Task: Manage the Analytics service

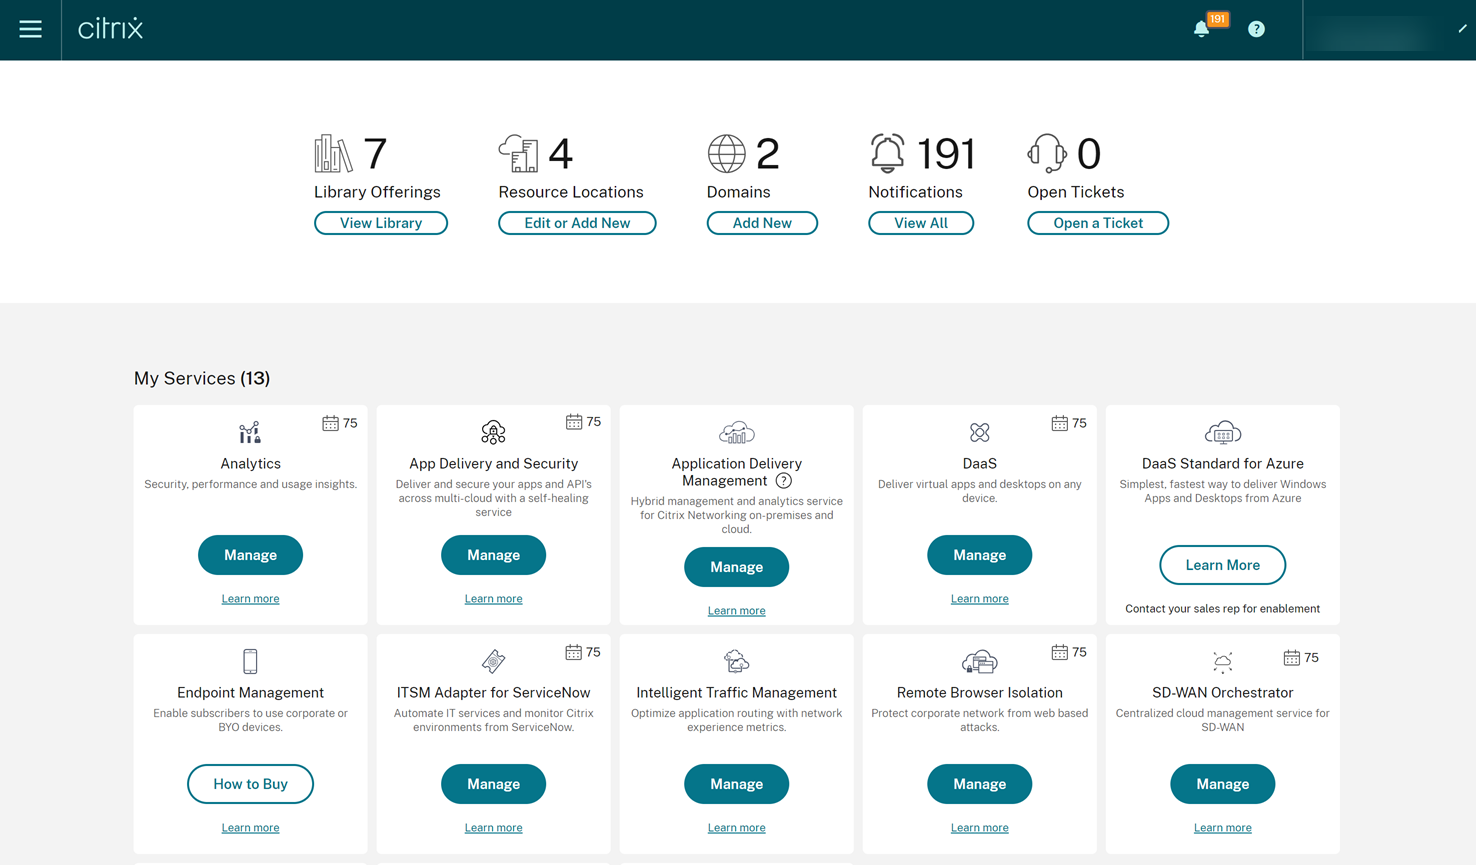Action: tap(250, 555)
